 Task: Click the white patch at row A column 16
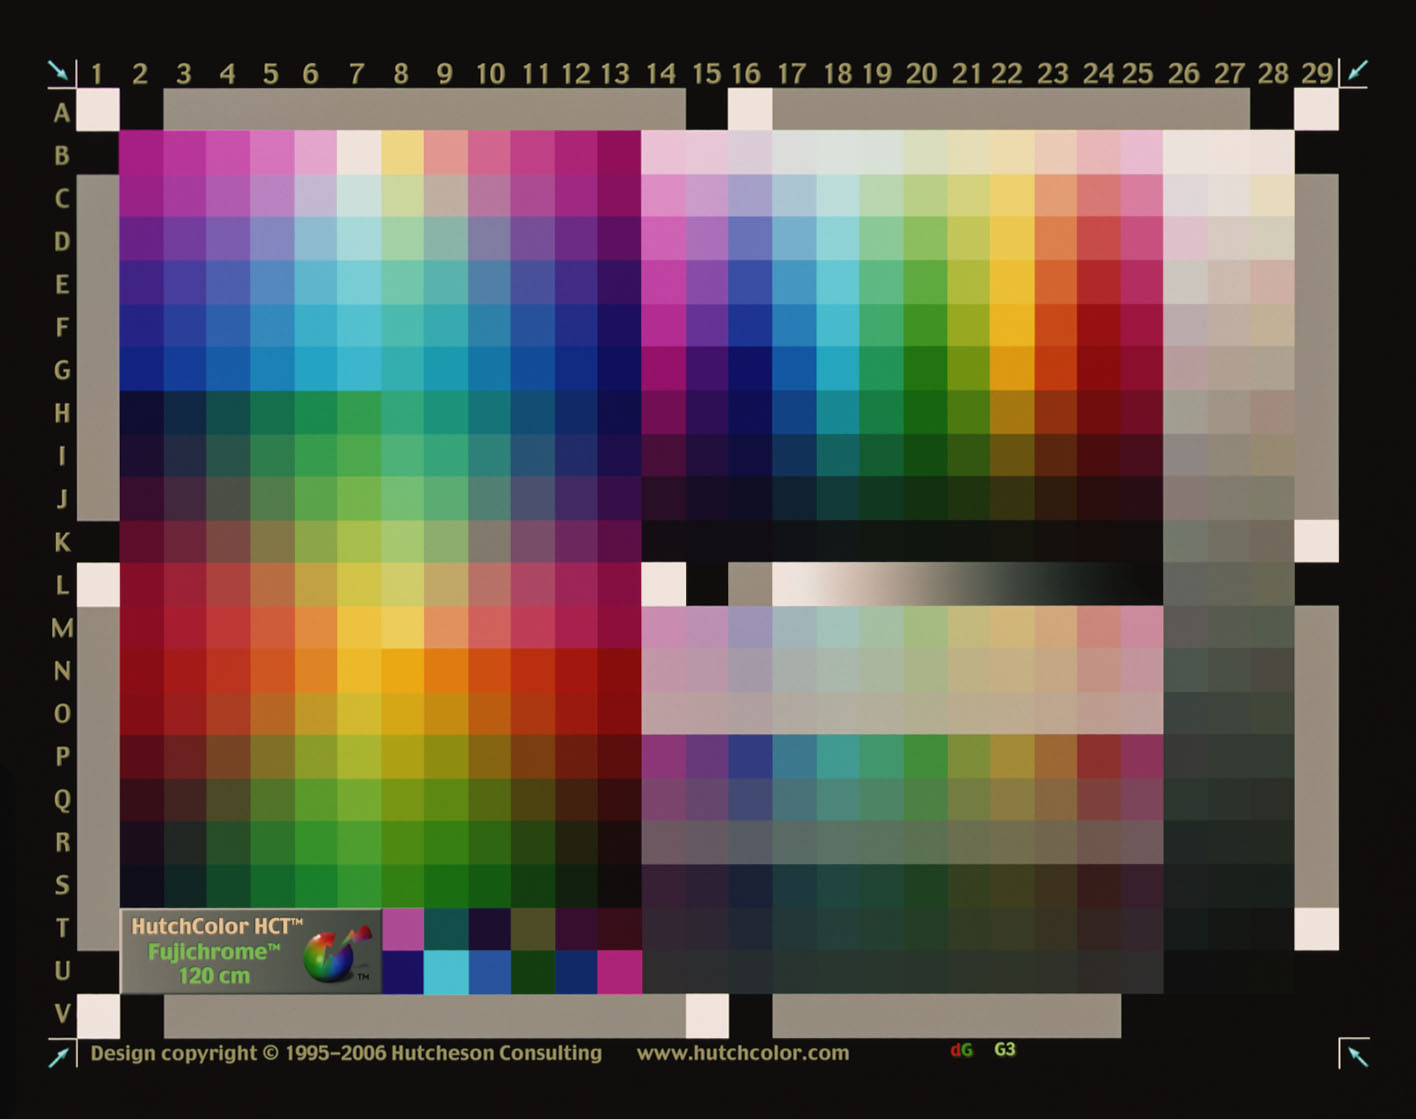(x=750, y=110)
